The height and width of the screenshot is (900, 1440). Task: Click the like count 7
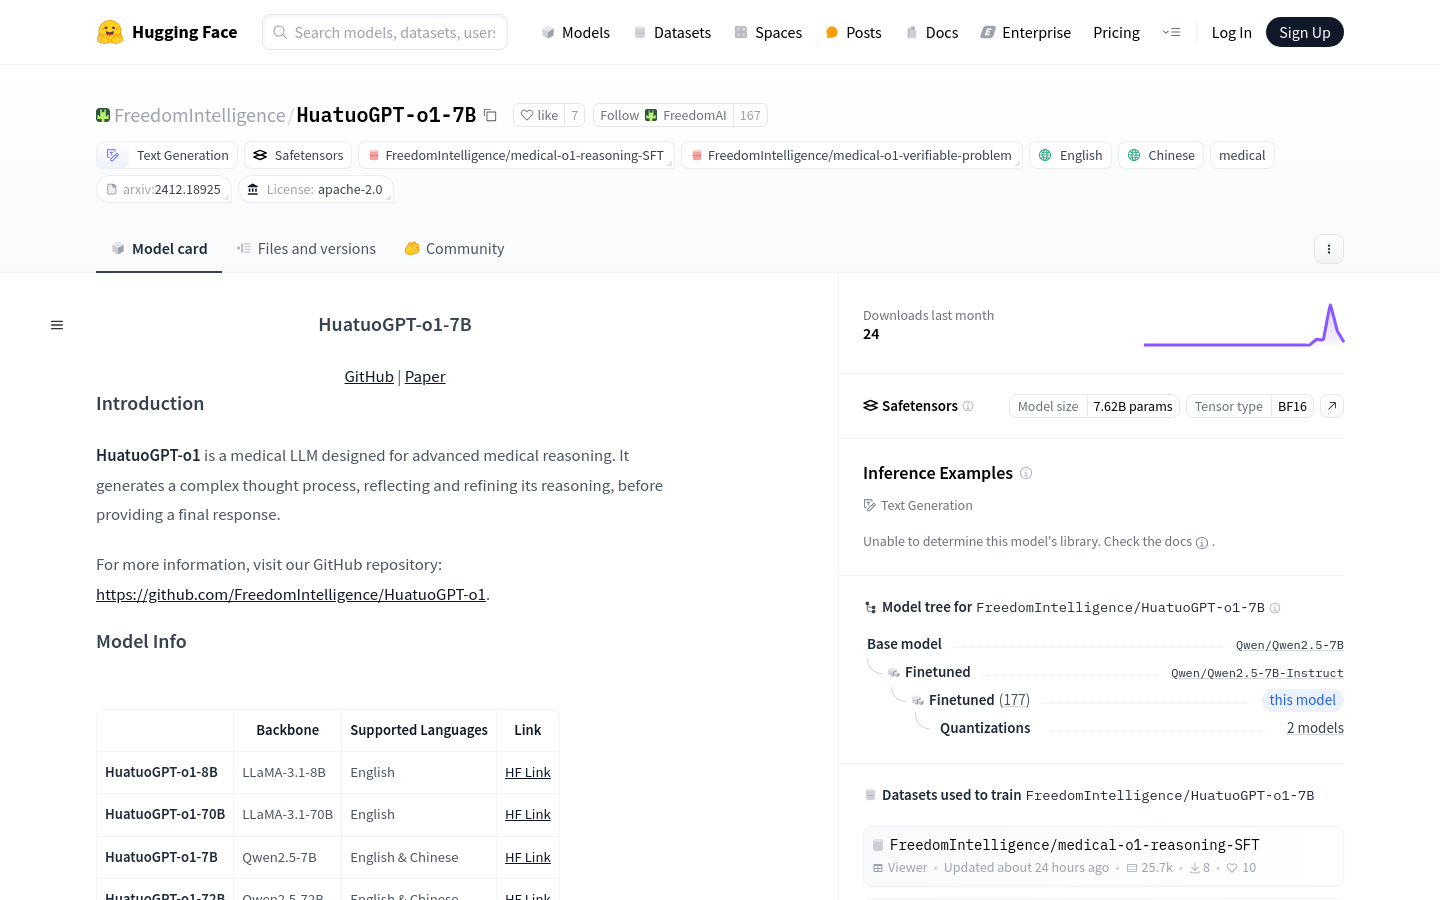click(574, 115)
